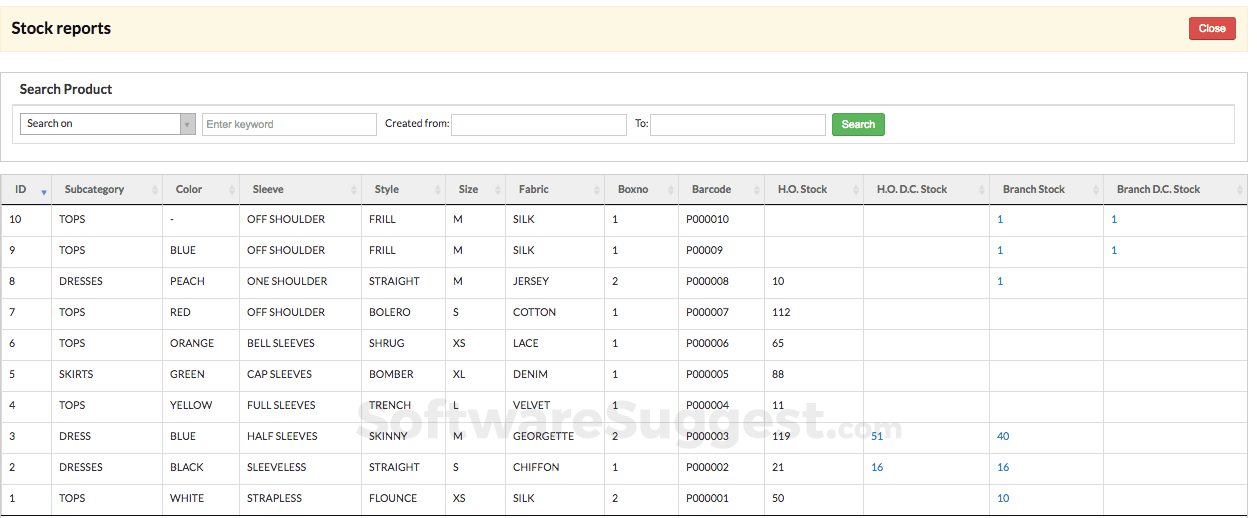Close the Stock reports panel
Viewport: 1257px width, 518px height.
coord(1212,28)
